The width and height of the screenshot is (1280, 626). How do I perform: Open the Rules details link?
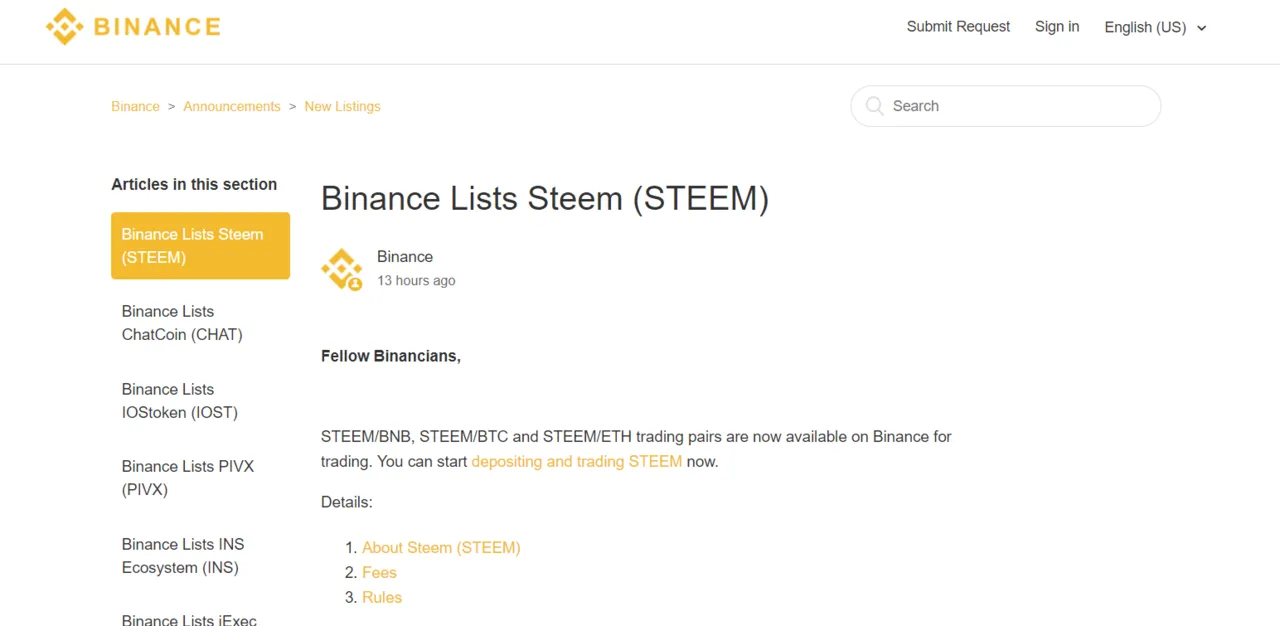382,597
